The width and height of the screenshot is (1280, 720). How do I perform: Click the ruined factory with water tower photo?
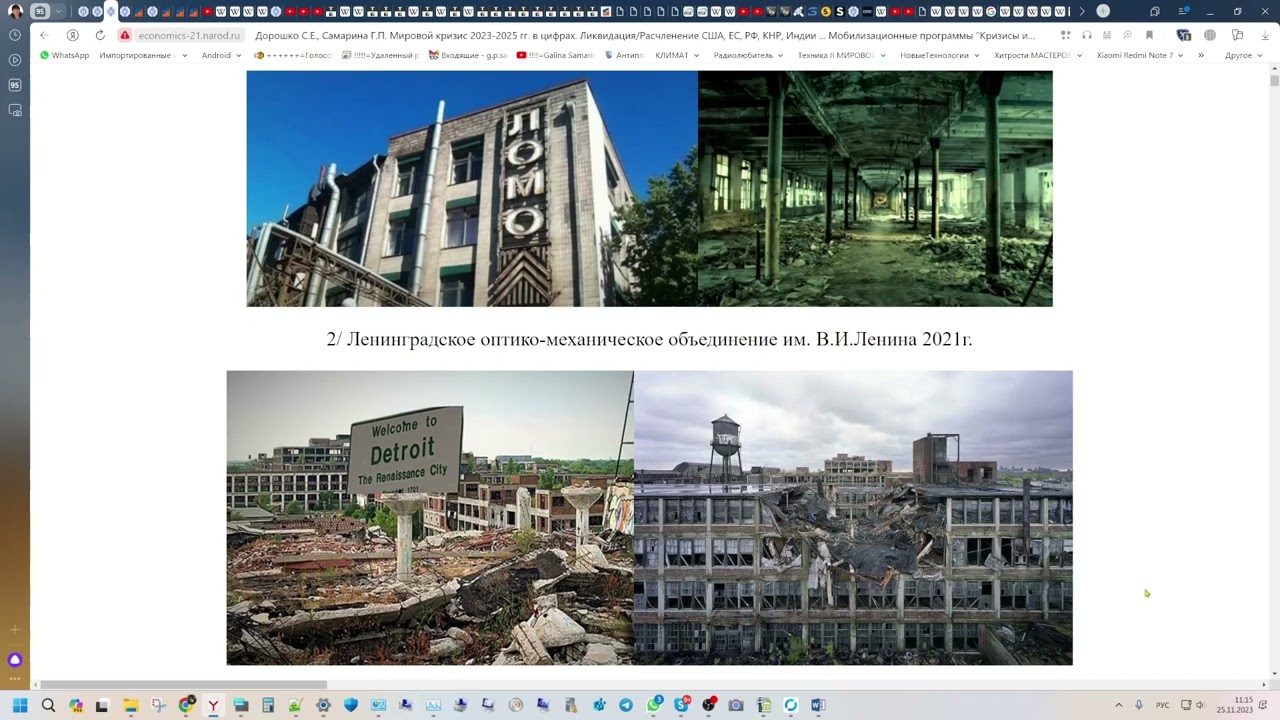click(x=853, y=518)
